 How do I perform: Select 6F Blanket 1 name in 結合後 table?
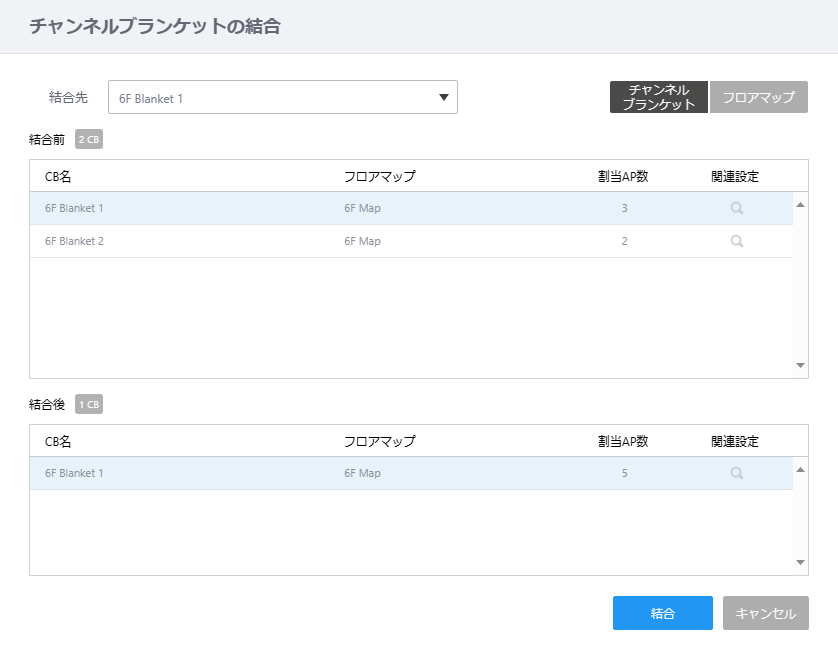pos(74,473)
